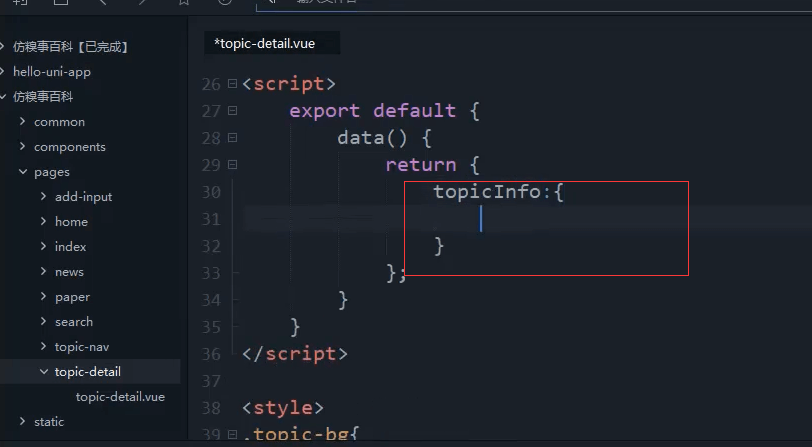Screen dimensions: 812x447
Task: Expand the static folder arrow
Action: click(22, 421)
